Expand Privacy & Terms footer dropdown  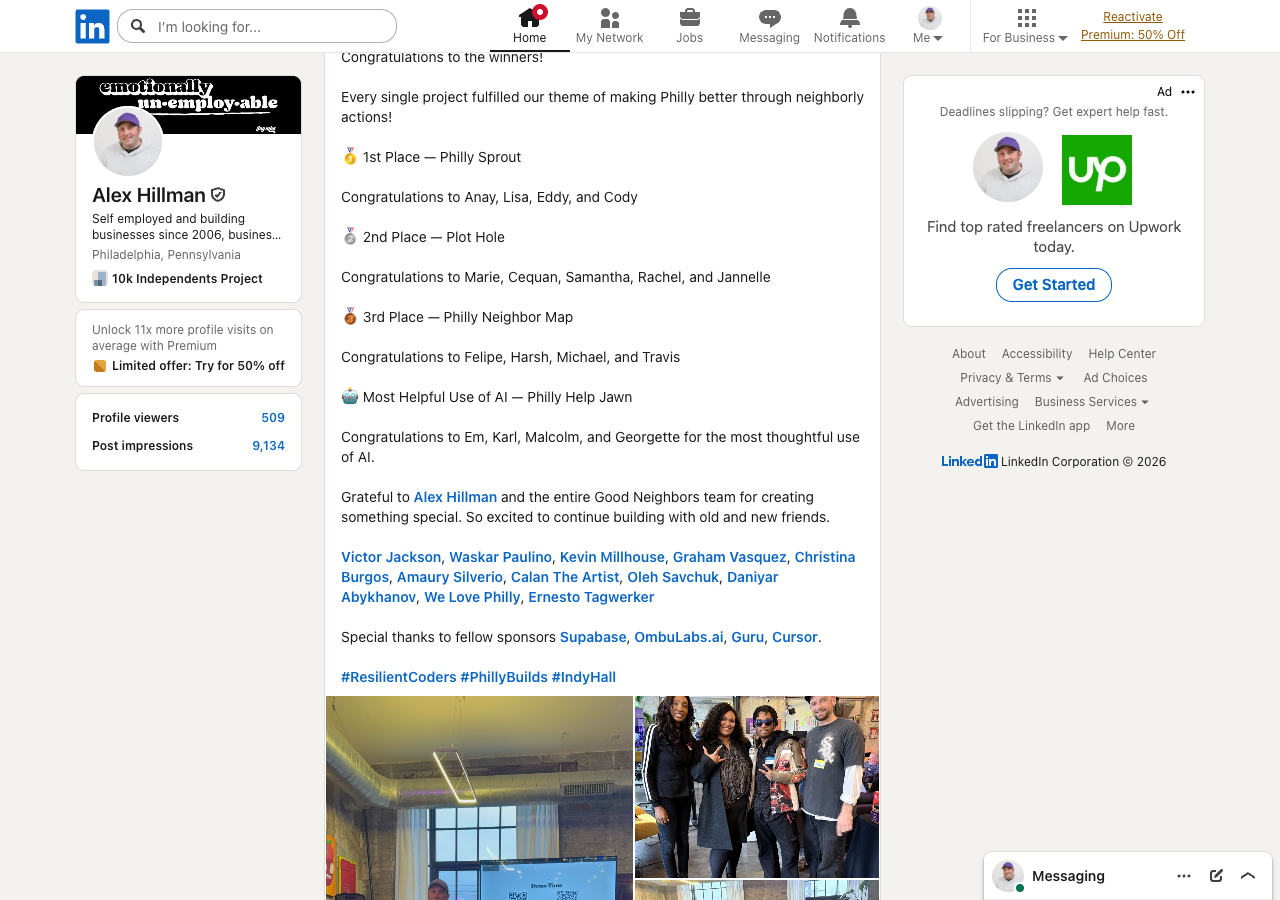tap(1011, 378)
